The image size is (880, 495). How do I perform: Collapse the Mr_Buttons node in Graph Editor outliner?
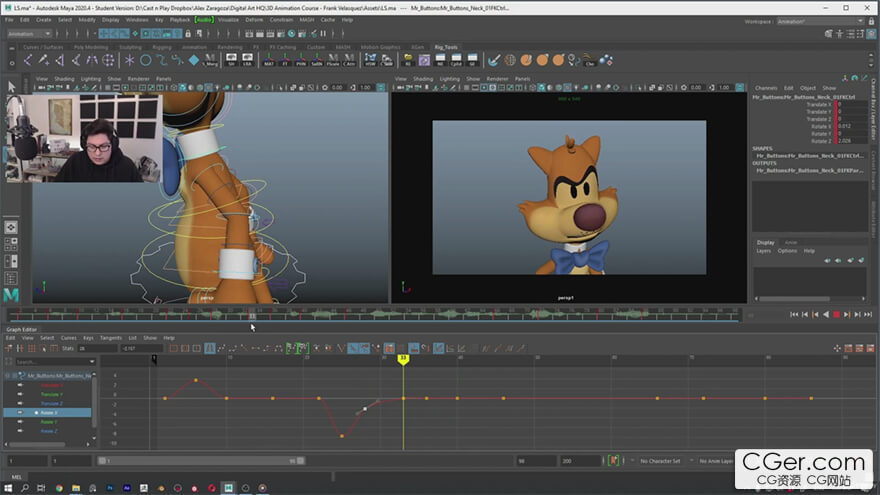coord(7,375)
